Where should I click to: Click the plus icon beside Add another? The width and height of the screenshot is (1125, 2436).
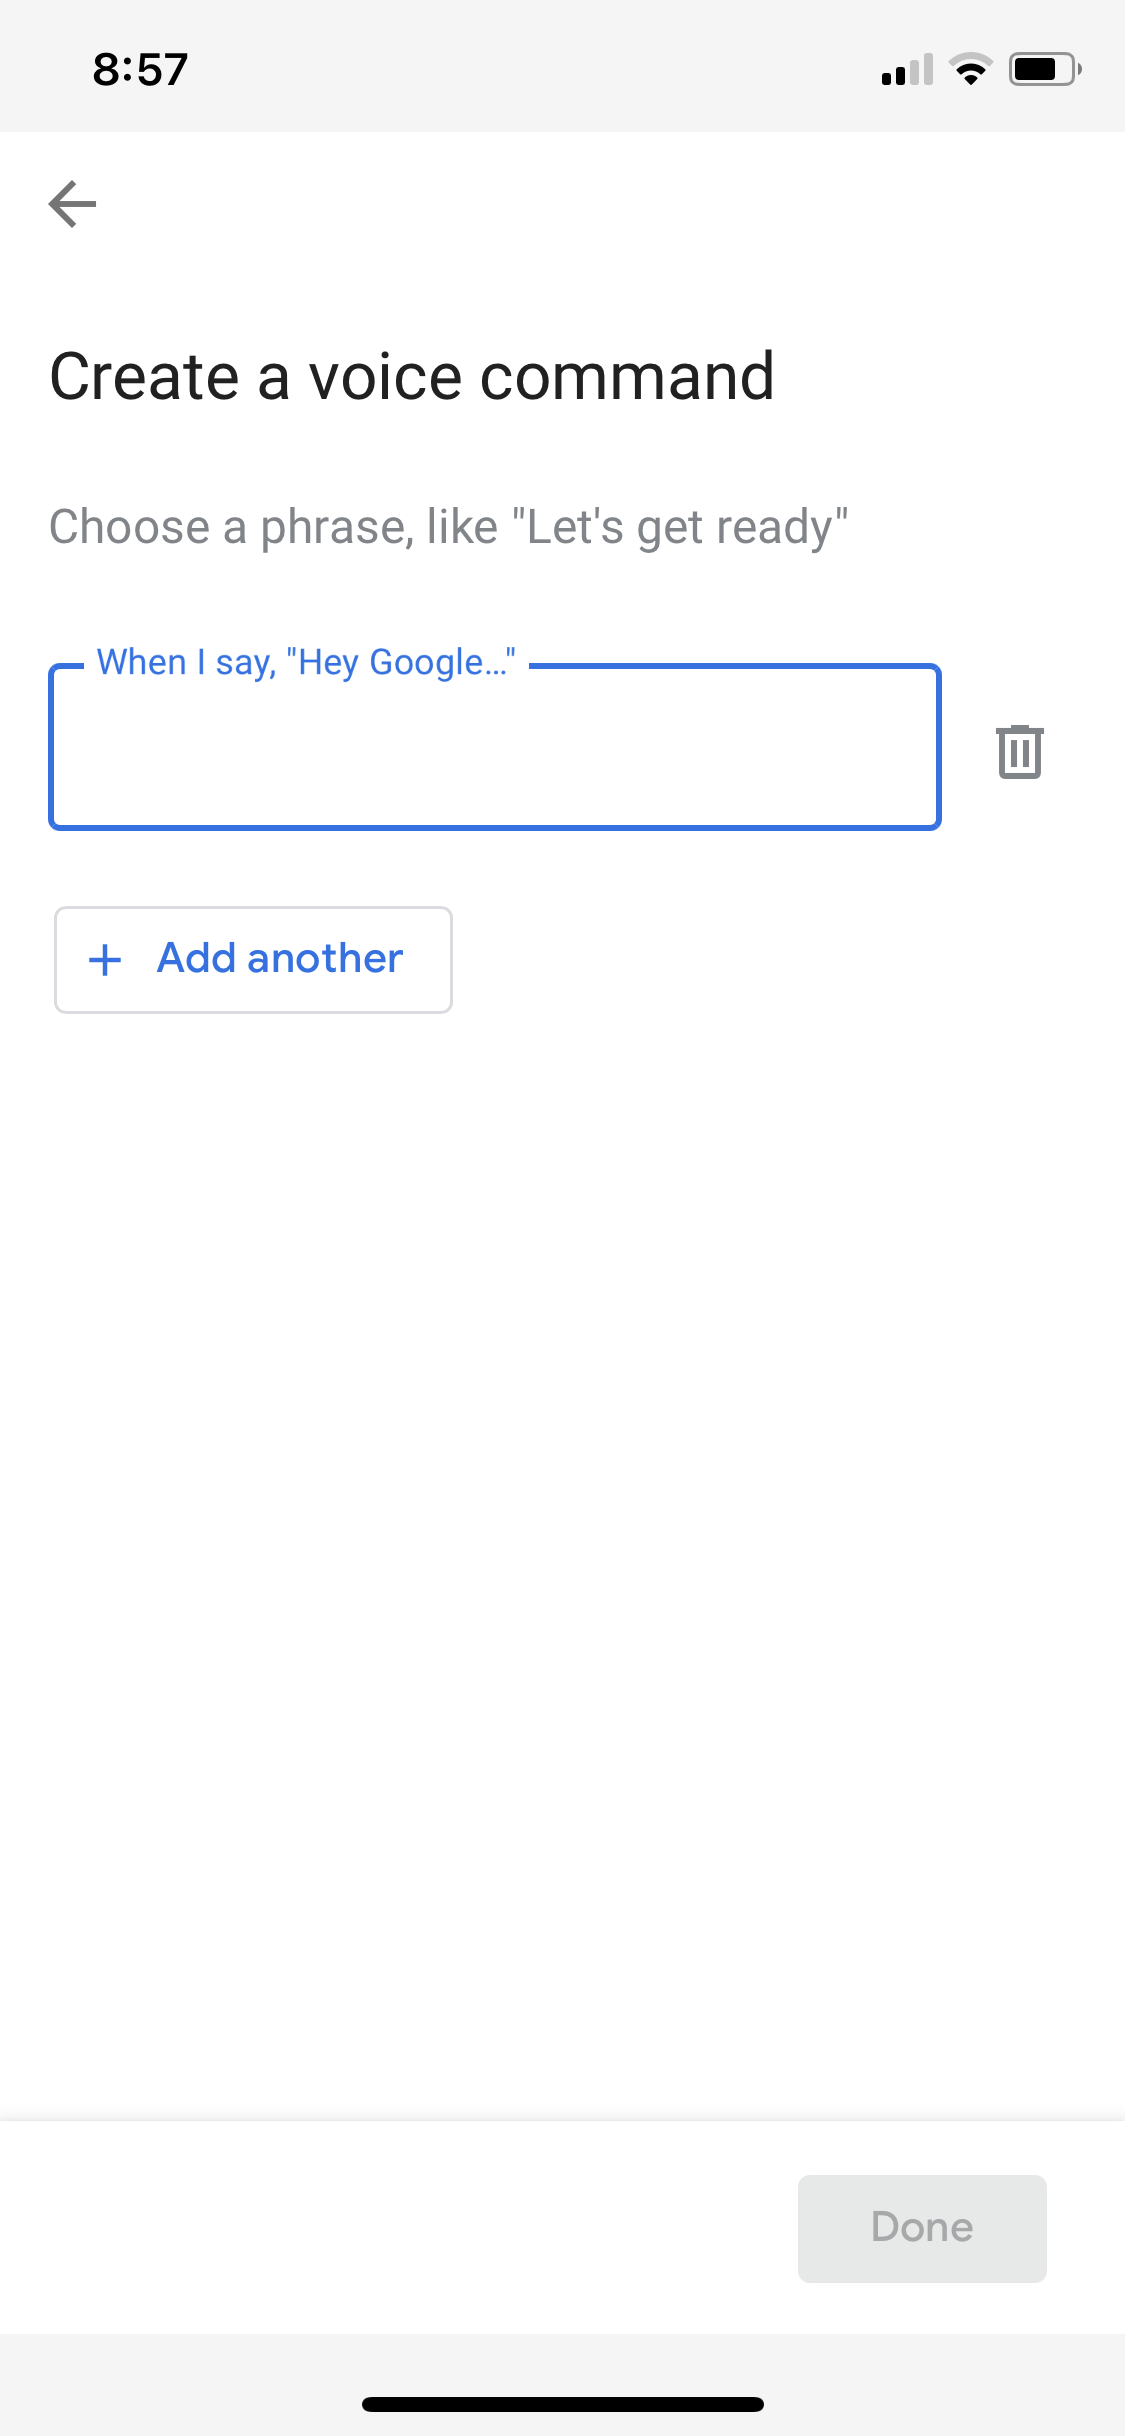[105, 960]
